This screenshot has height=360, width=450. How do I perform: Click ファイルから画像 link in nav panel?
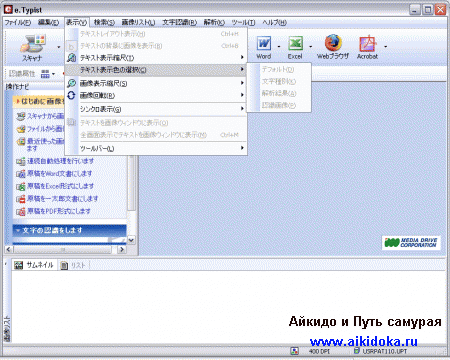coord(45,129)
